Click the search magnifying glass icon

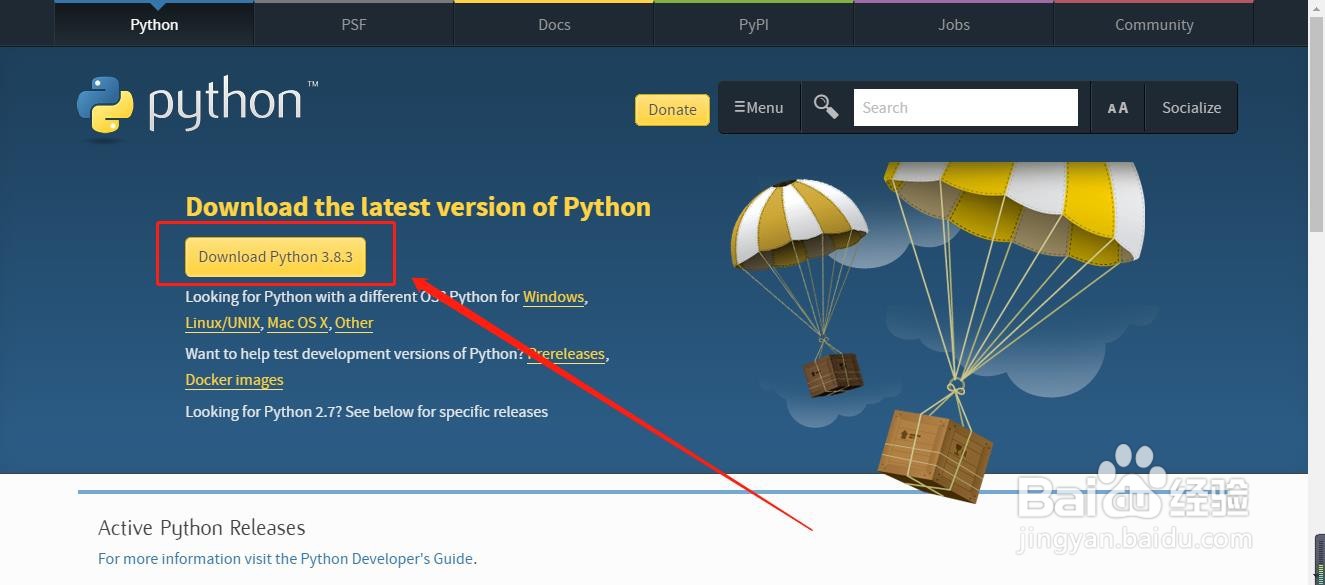826,106
